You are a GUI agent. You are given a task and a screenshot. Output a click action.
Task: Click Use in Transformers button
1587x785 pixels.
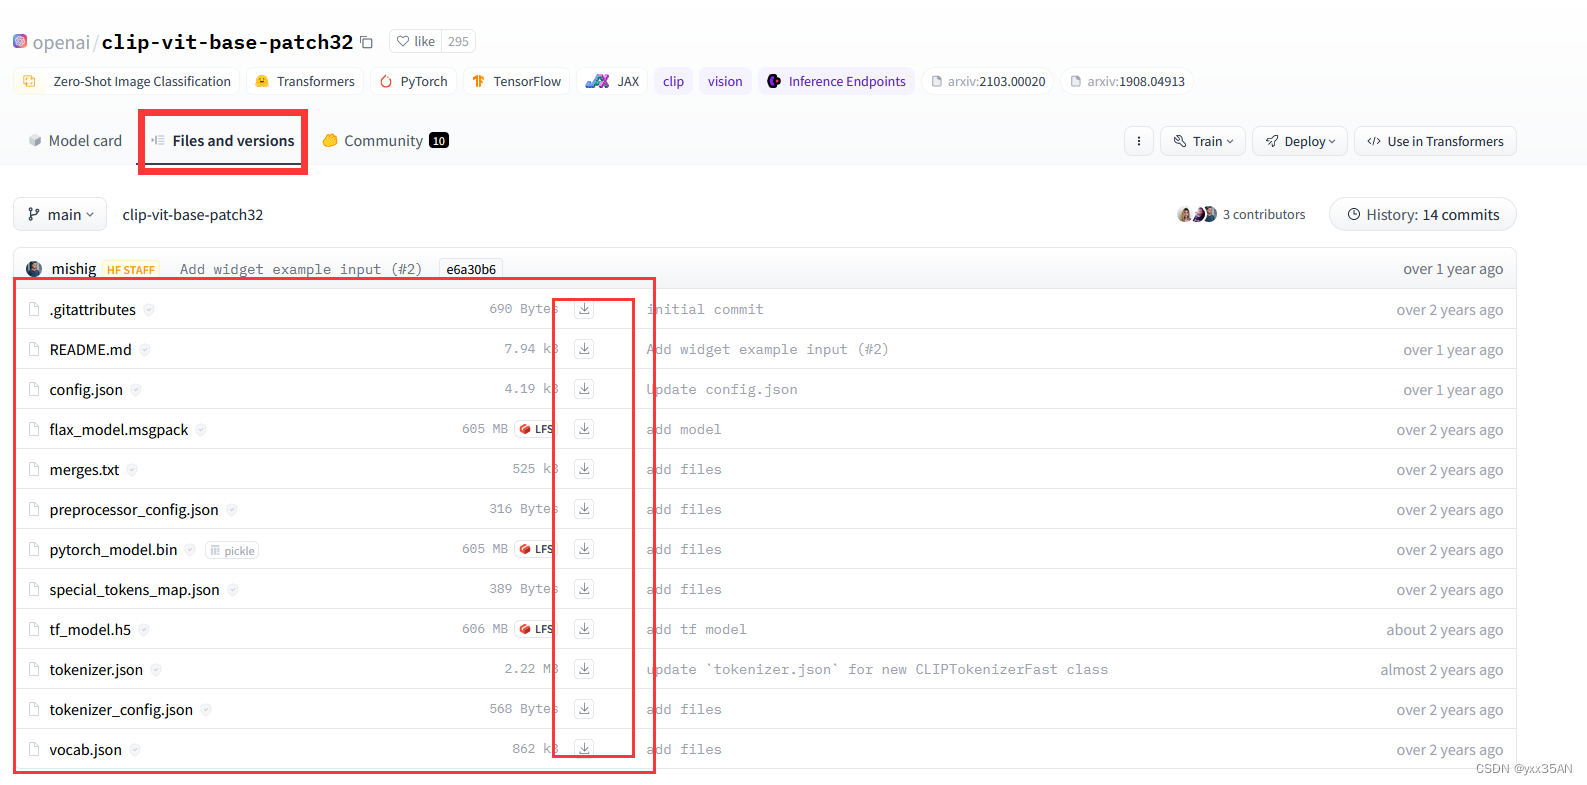(1435, 141)
